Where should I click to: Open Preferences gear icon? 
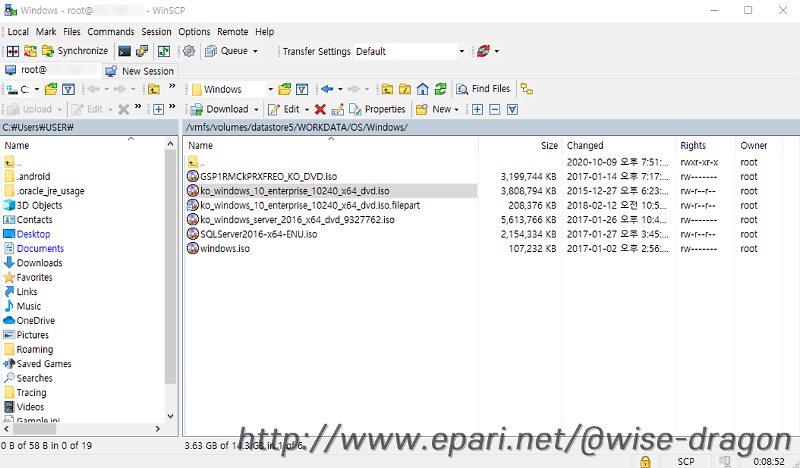tap(189, 51)
